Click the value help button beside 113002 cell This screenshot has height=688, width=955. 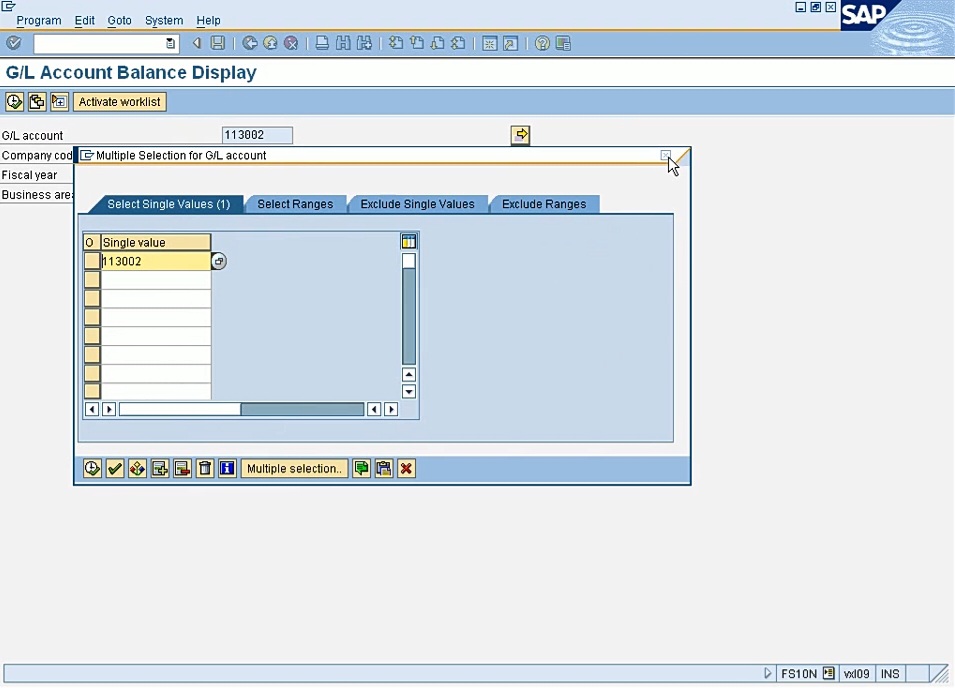(x=219, y=261)
